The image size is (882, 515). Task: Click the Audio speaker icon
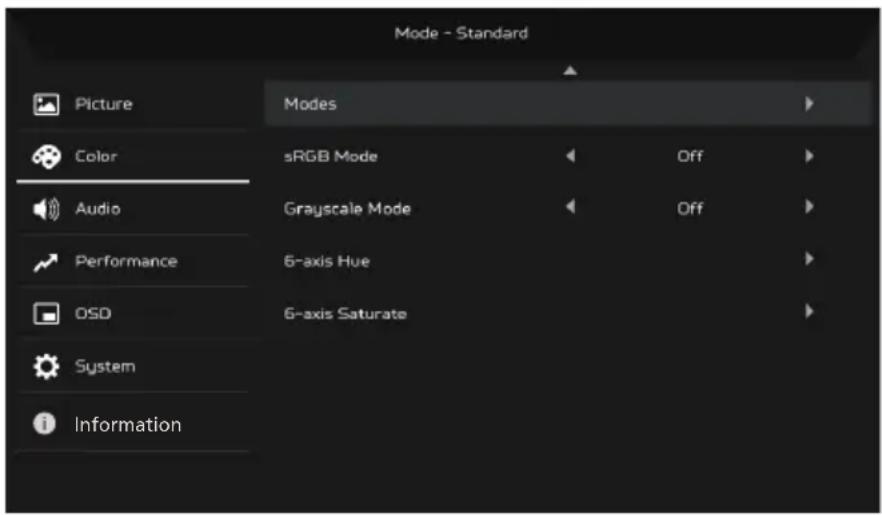pos(46,209)
